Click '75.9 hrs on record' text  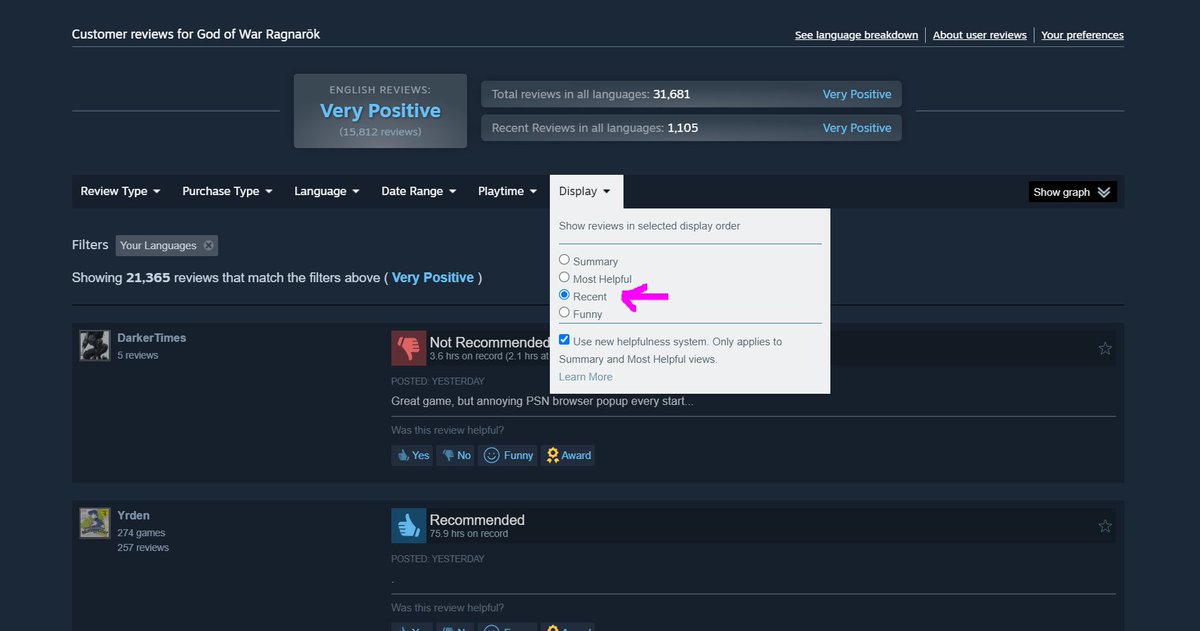click(x=469, y=534)
